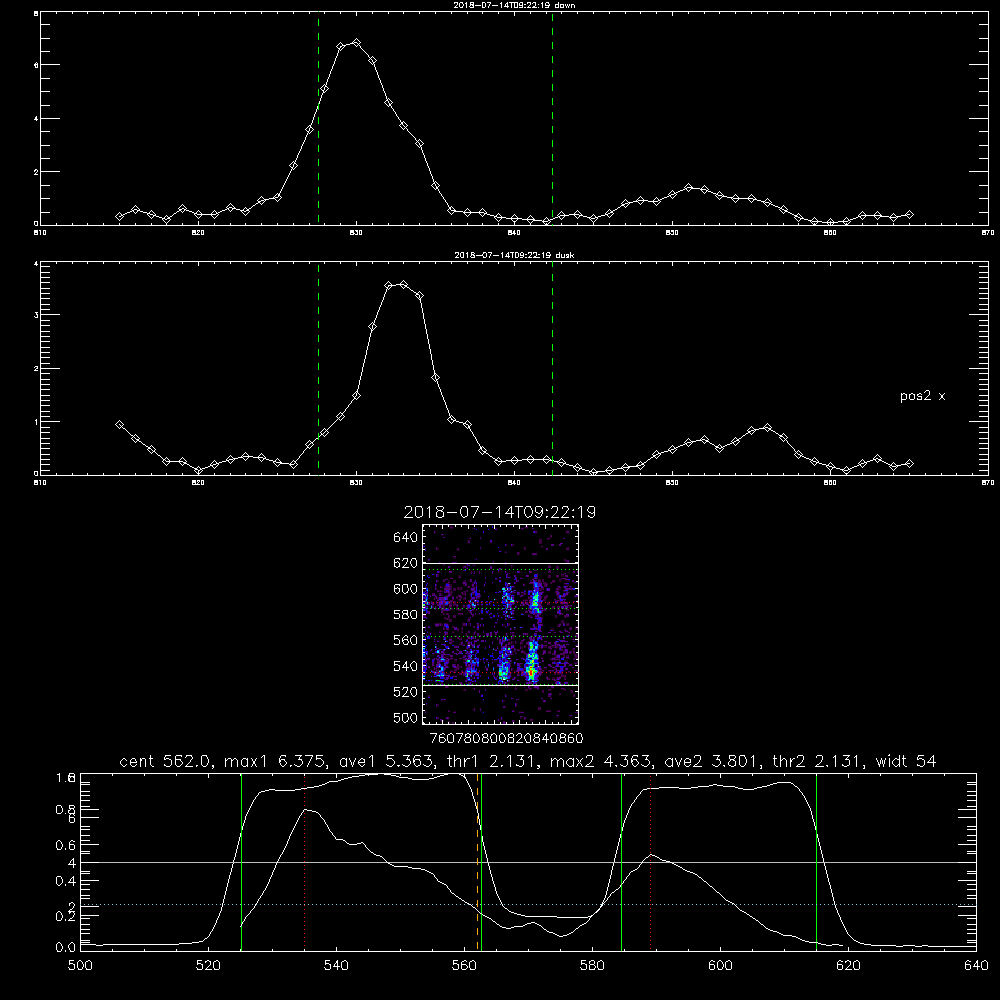The height and width of the screenshot is (1000, 1000).
Task: Click the red dotted line at the second profile peak
Action: (651, 861)
